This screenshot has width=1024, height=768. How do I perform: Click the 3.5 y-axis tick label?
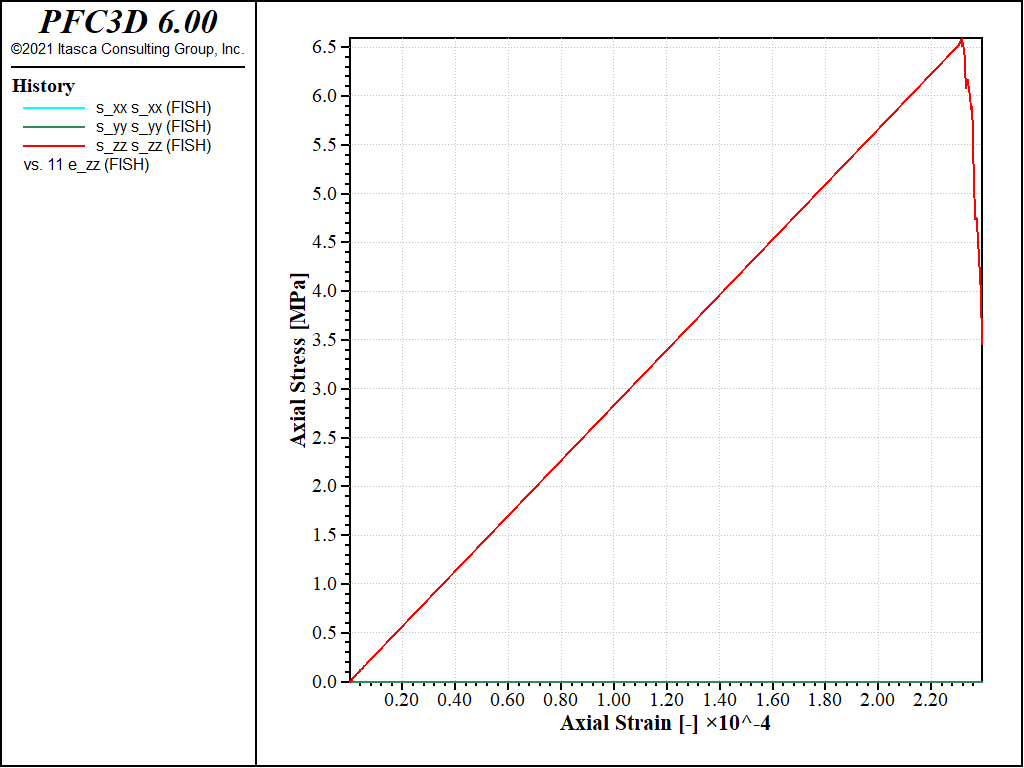325,340
